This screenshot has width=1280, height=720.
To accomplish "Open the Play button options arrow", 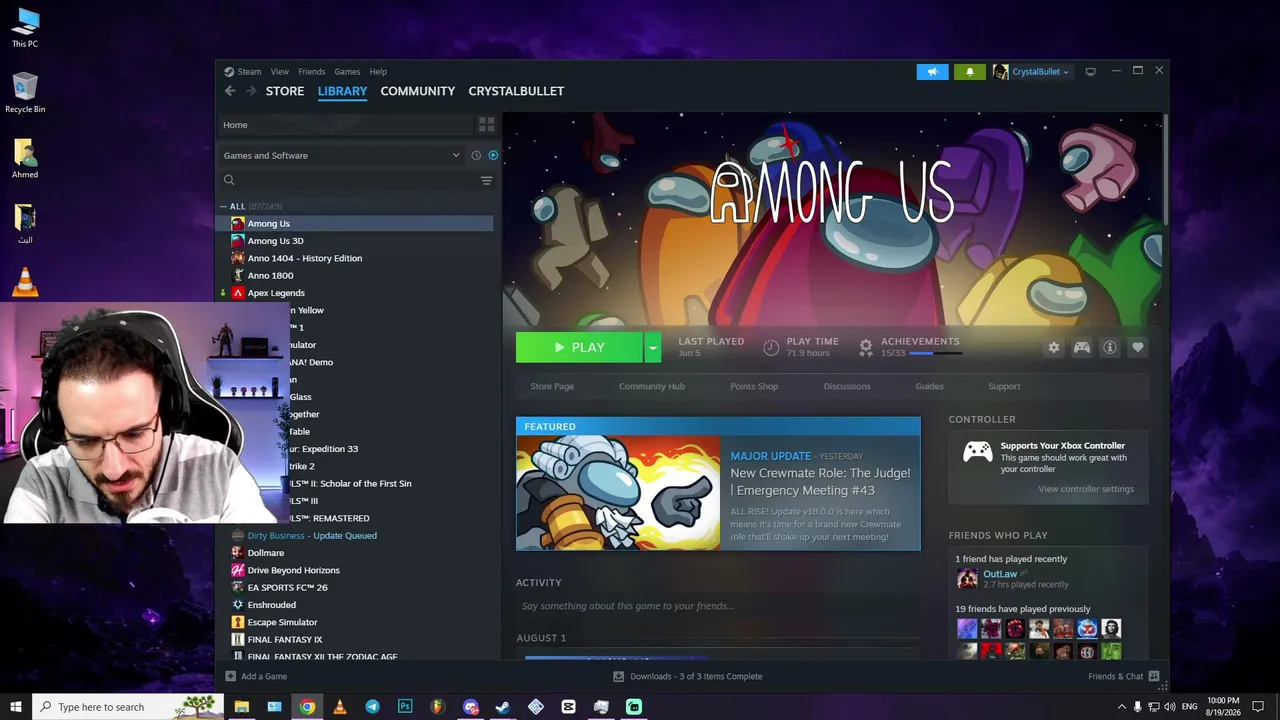I will [652, 347].
